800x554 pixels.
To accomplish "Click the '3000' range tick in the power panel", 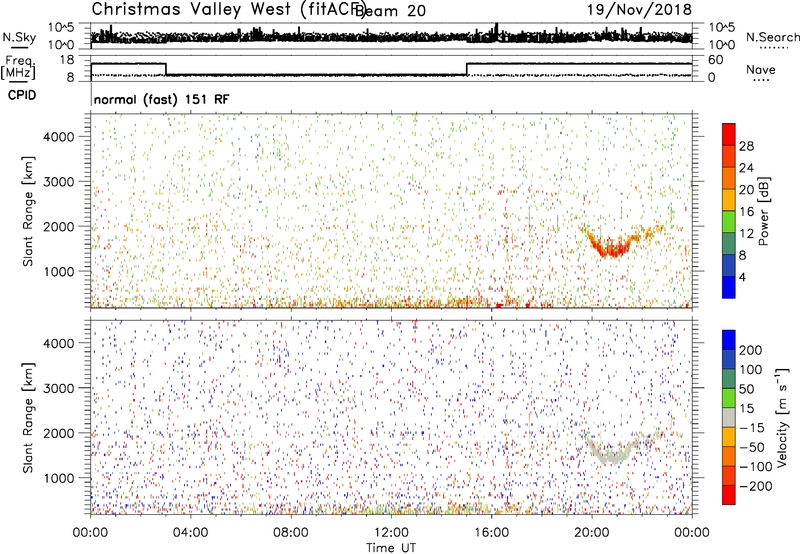I will coord(59,182).
